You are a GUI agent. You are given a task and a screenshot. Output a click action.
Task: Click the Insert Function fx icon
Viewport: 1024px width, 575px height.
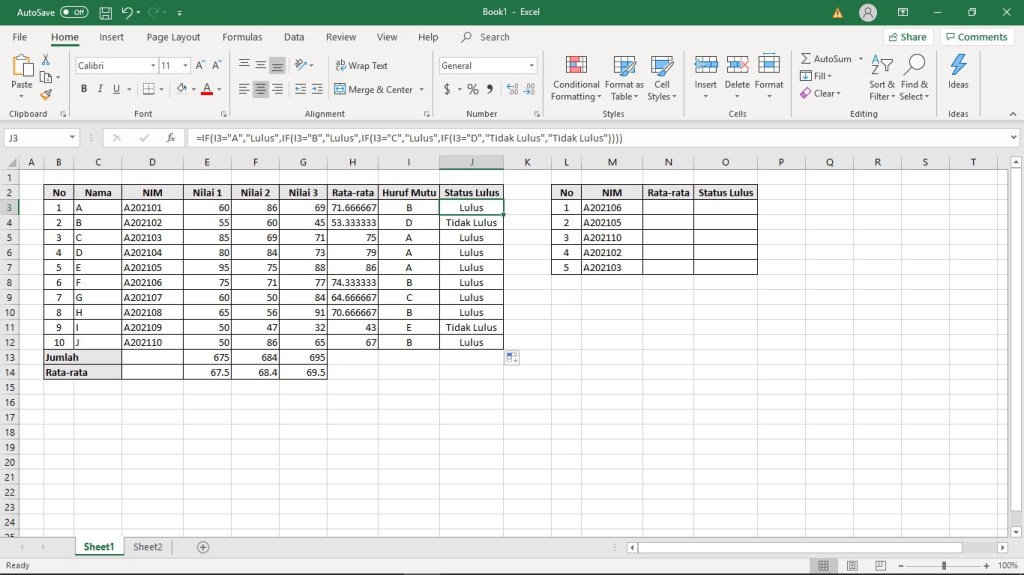click(171, 138)
